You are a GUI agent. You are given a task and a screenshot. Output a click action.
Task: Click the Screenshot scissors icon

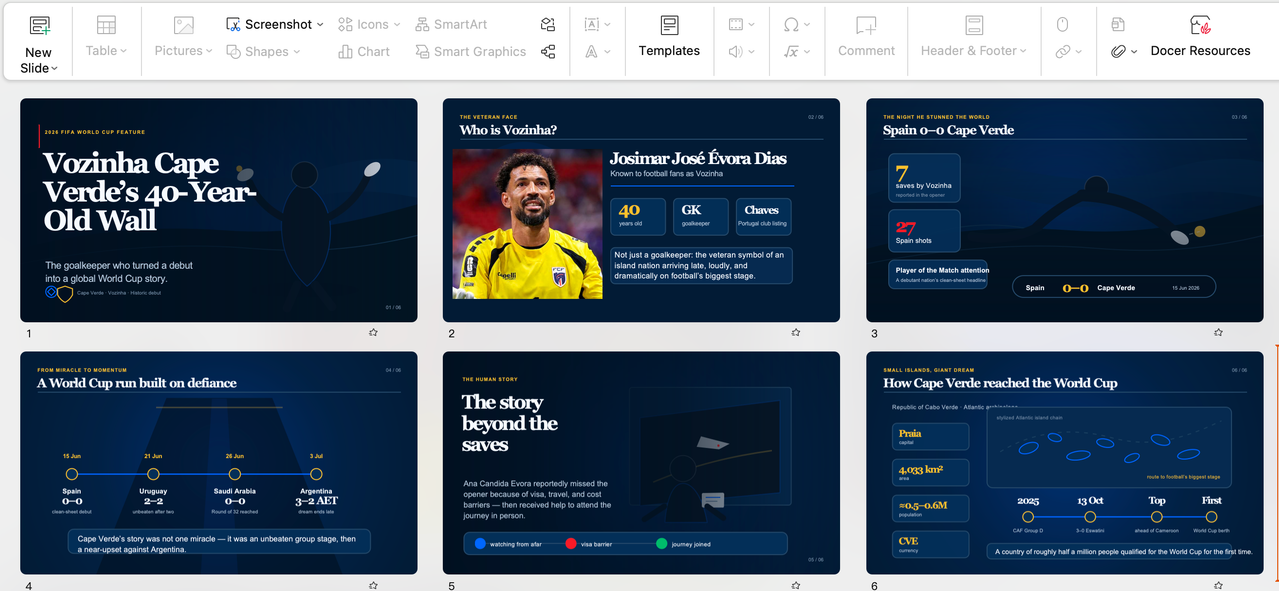[233, 24]
